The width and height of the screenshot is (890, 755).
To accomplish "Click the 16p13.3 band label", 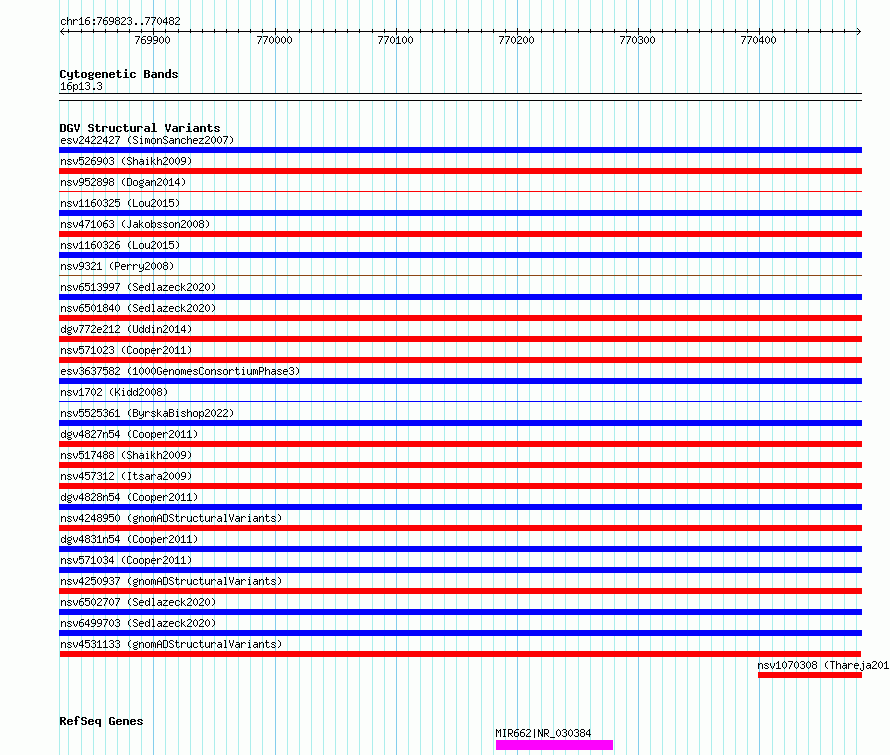I will coord(81,86).
